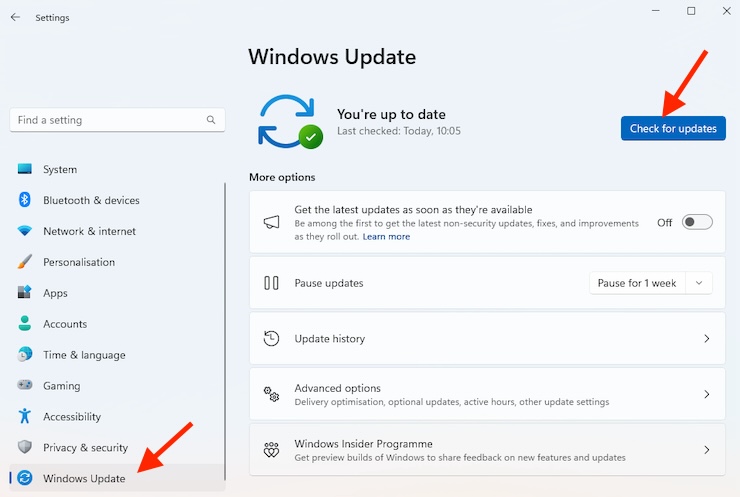Click the Accounts person icon
The image size is (740, 497).
(x=25, y=323)
